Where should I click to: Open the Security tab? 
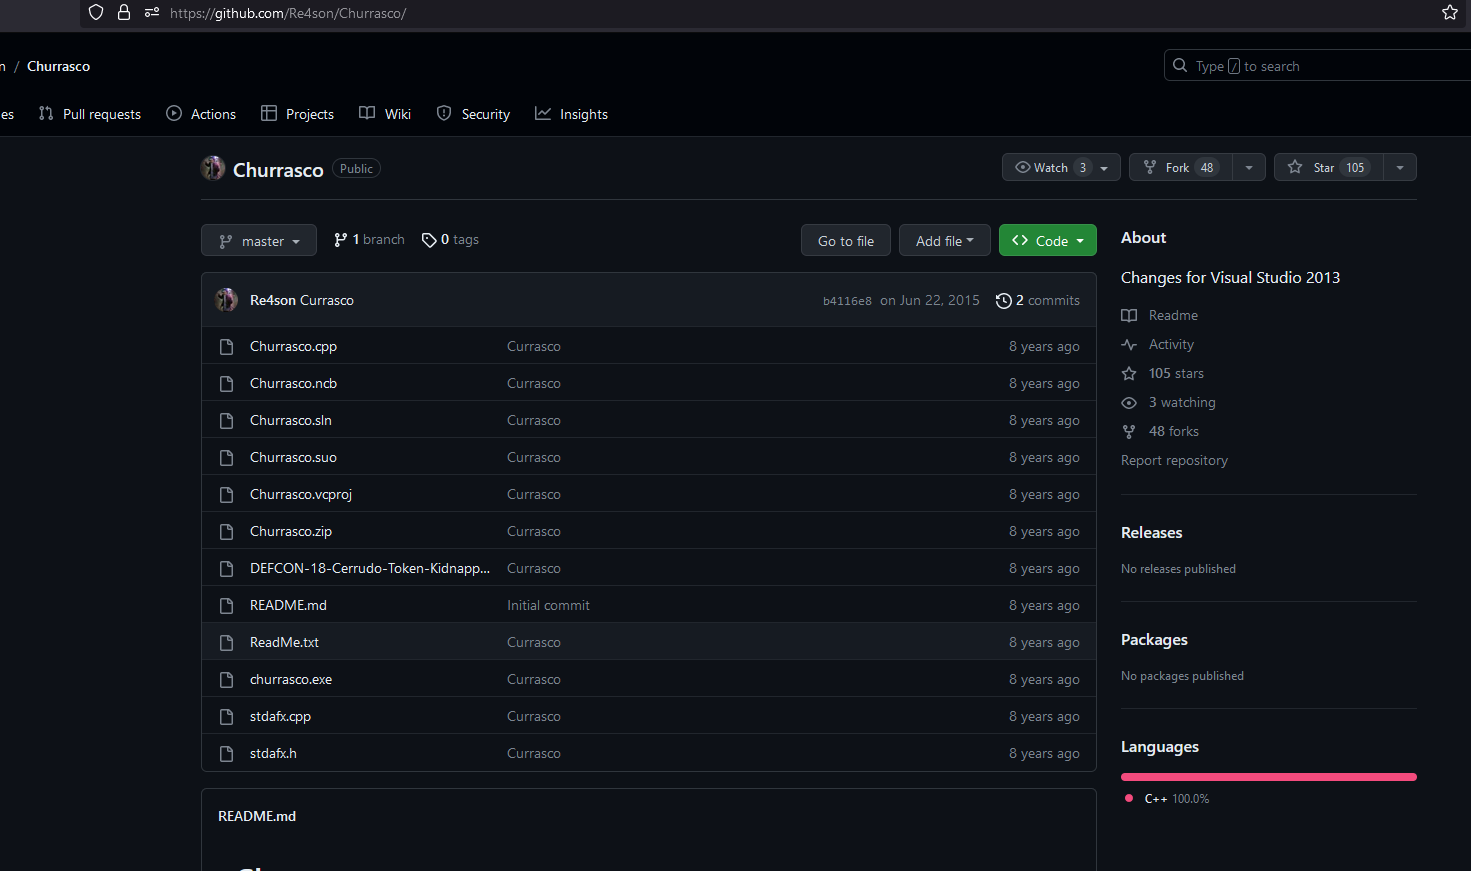473,114
